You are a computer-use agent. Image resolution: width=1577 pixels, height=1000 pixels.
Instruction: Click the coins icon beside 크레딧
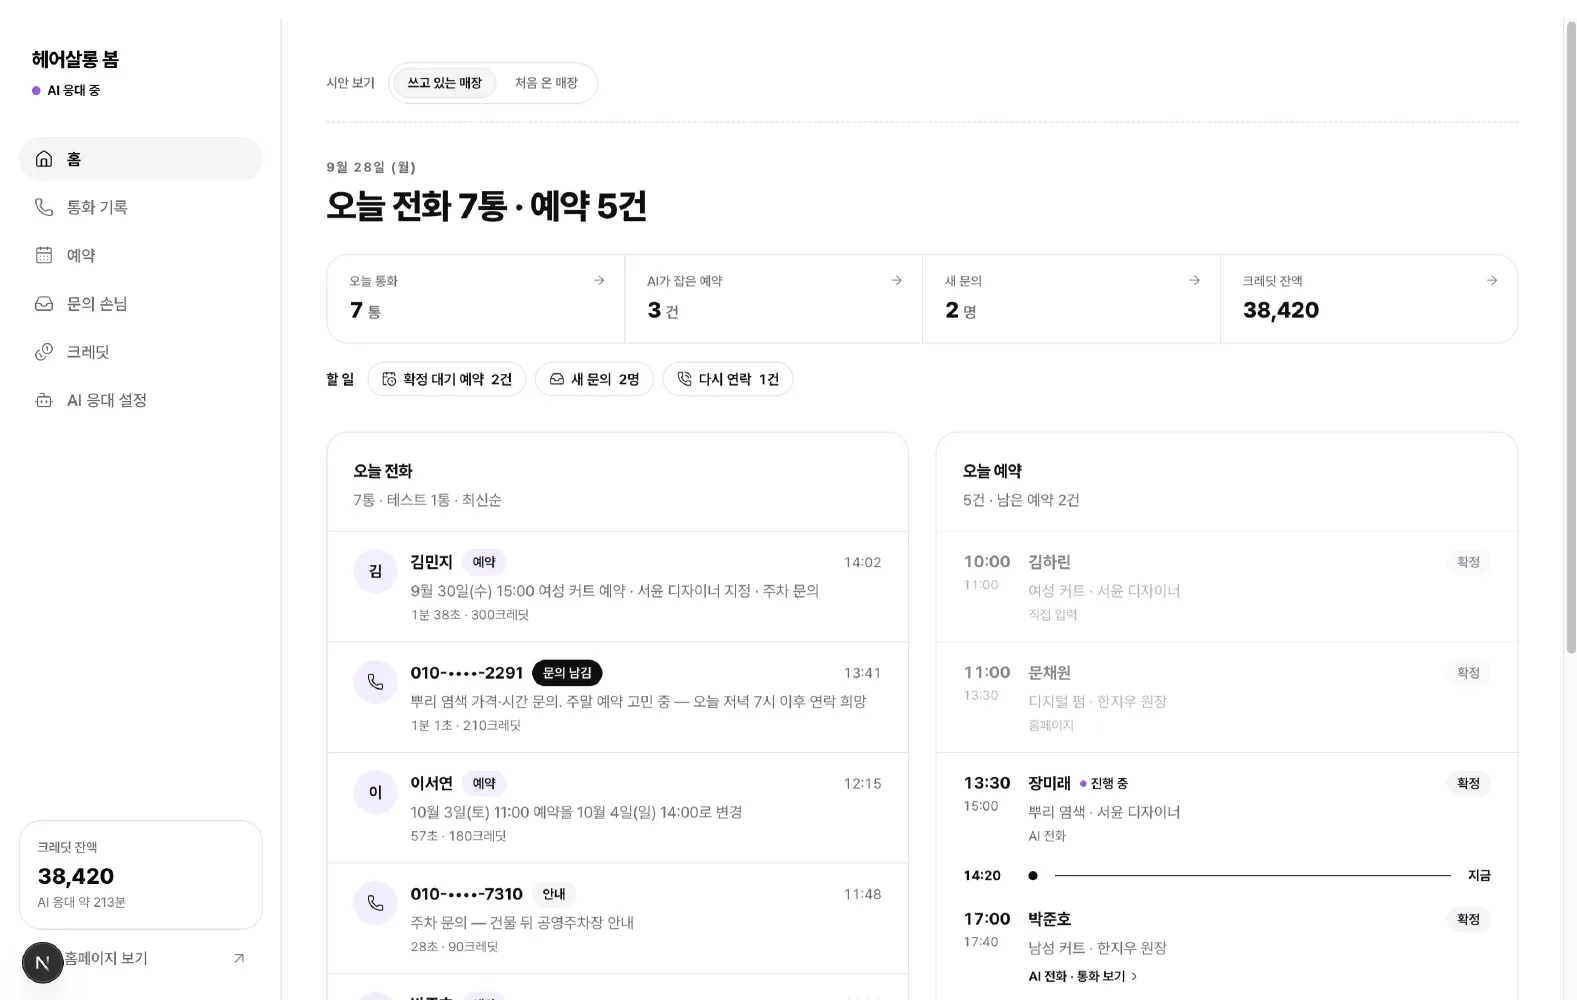pyautogui.click(x=44, y=352)
